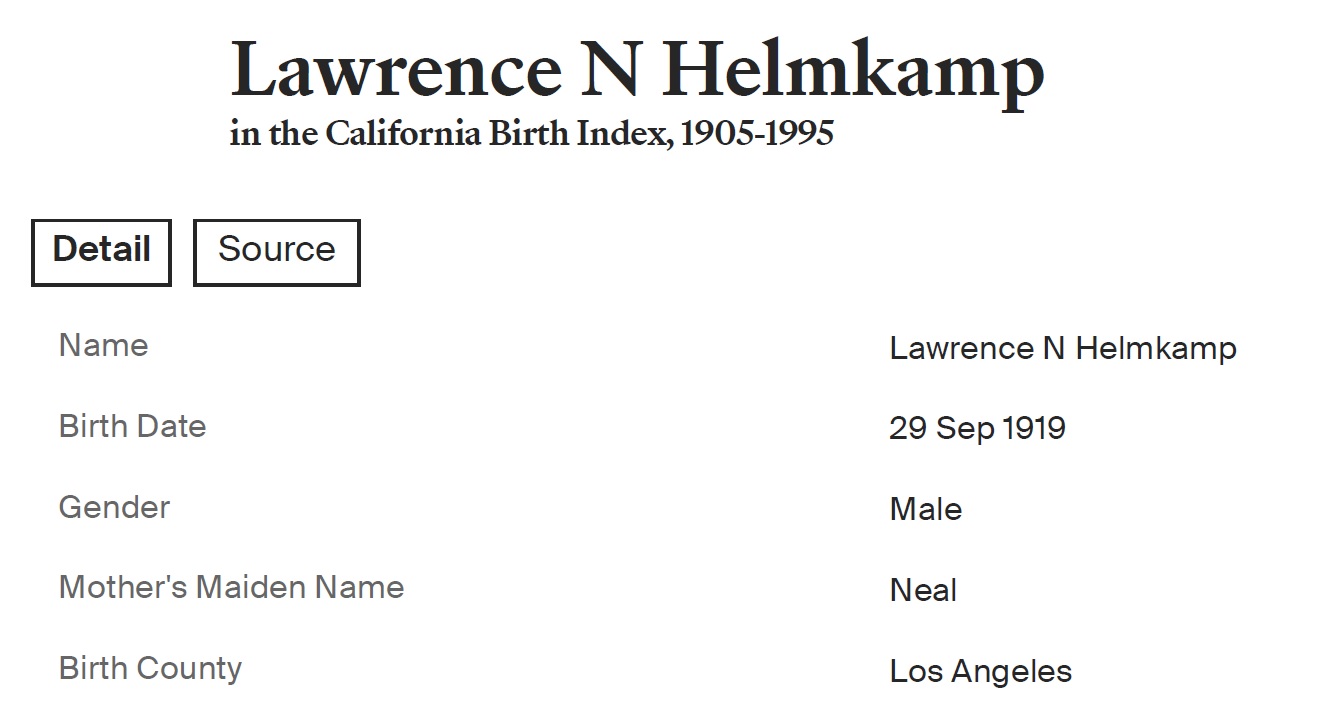Click the maiden name value Neal
This screenshot has height=712, width=1341.
point(922,590)
